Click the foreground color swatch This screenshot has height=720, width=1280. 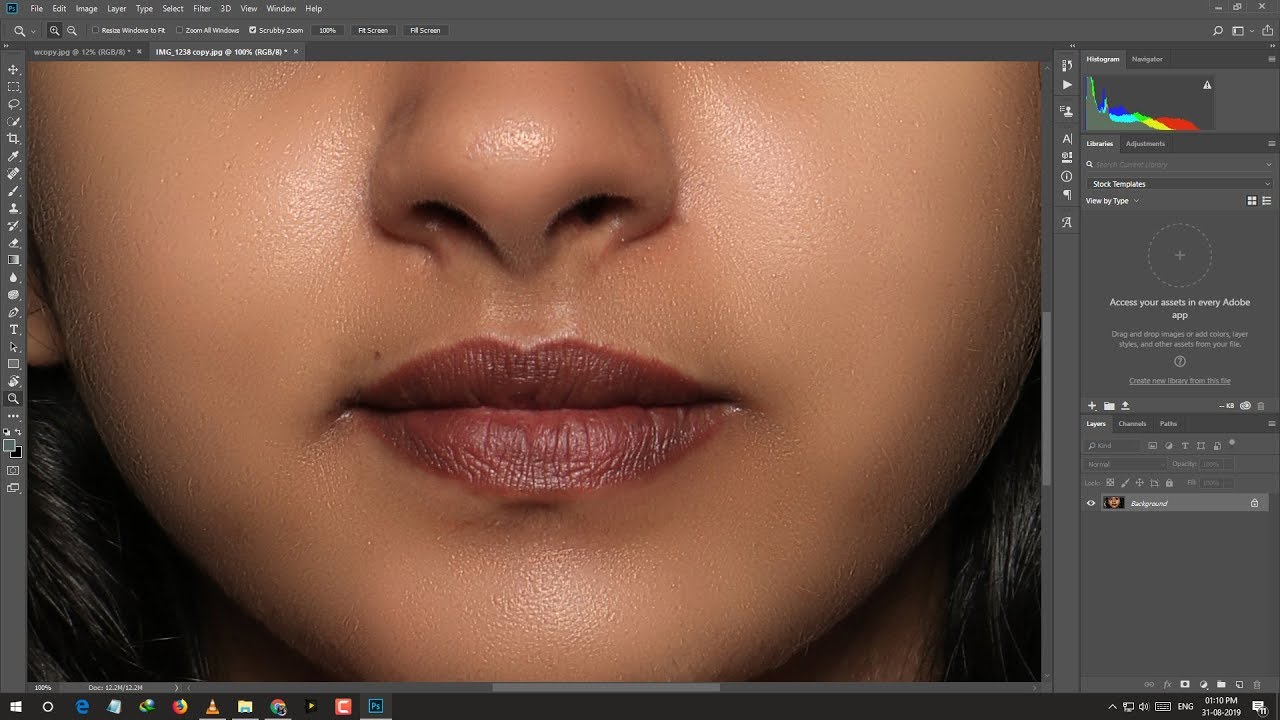(x=10, y=445)
